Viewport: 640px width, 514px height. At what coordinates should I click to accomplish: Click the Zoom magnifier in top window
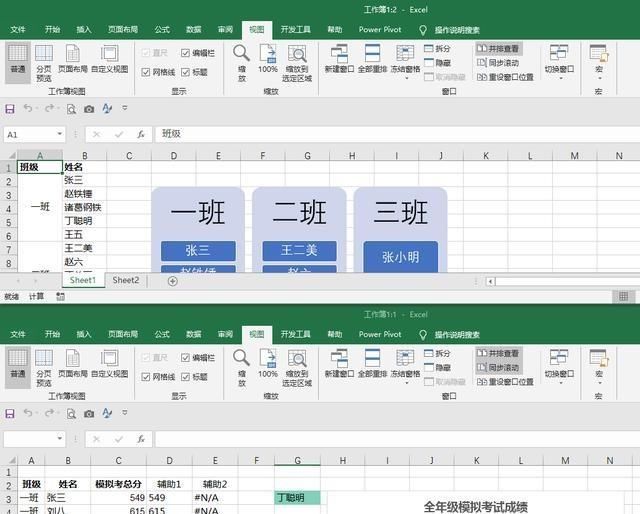pyautogui.click(x=242, y=62)
